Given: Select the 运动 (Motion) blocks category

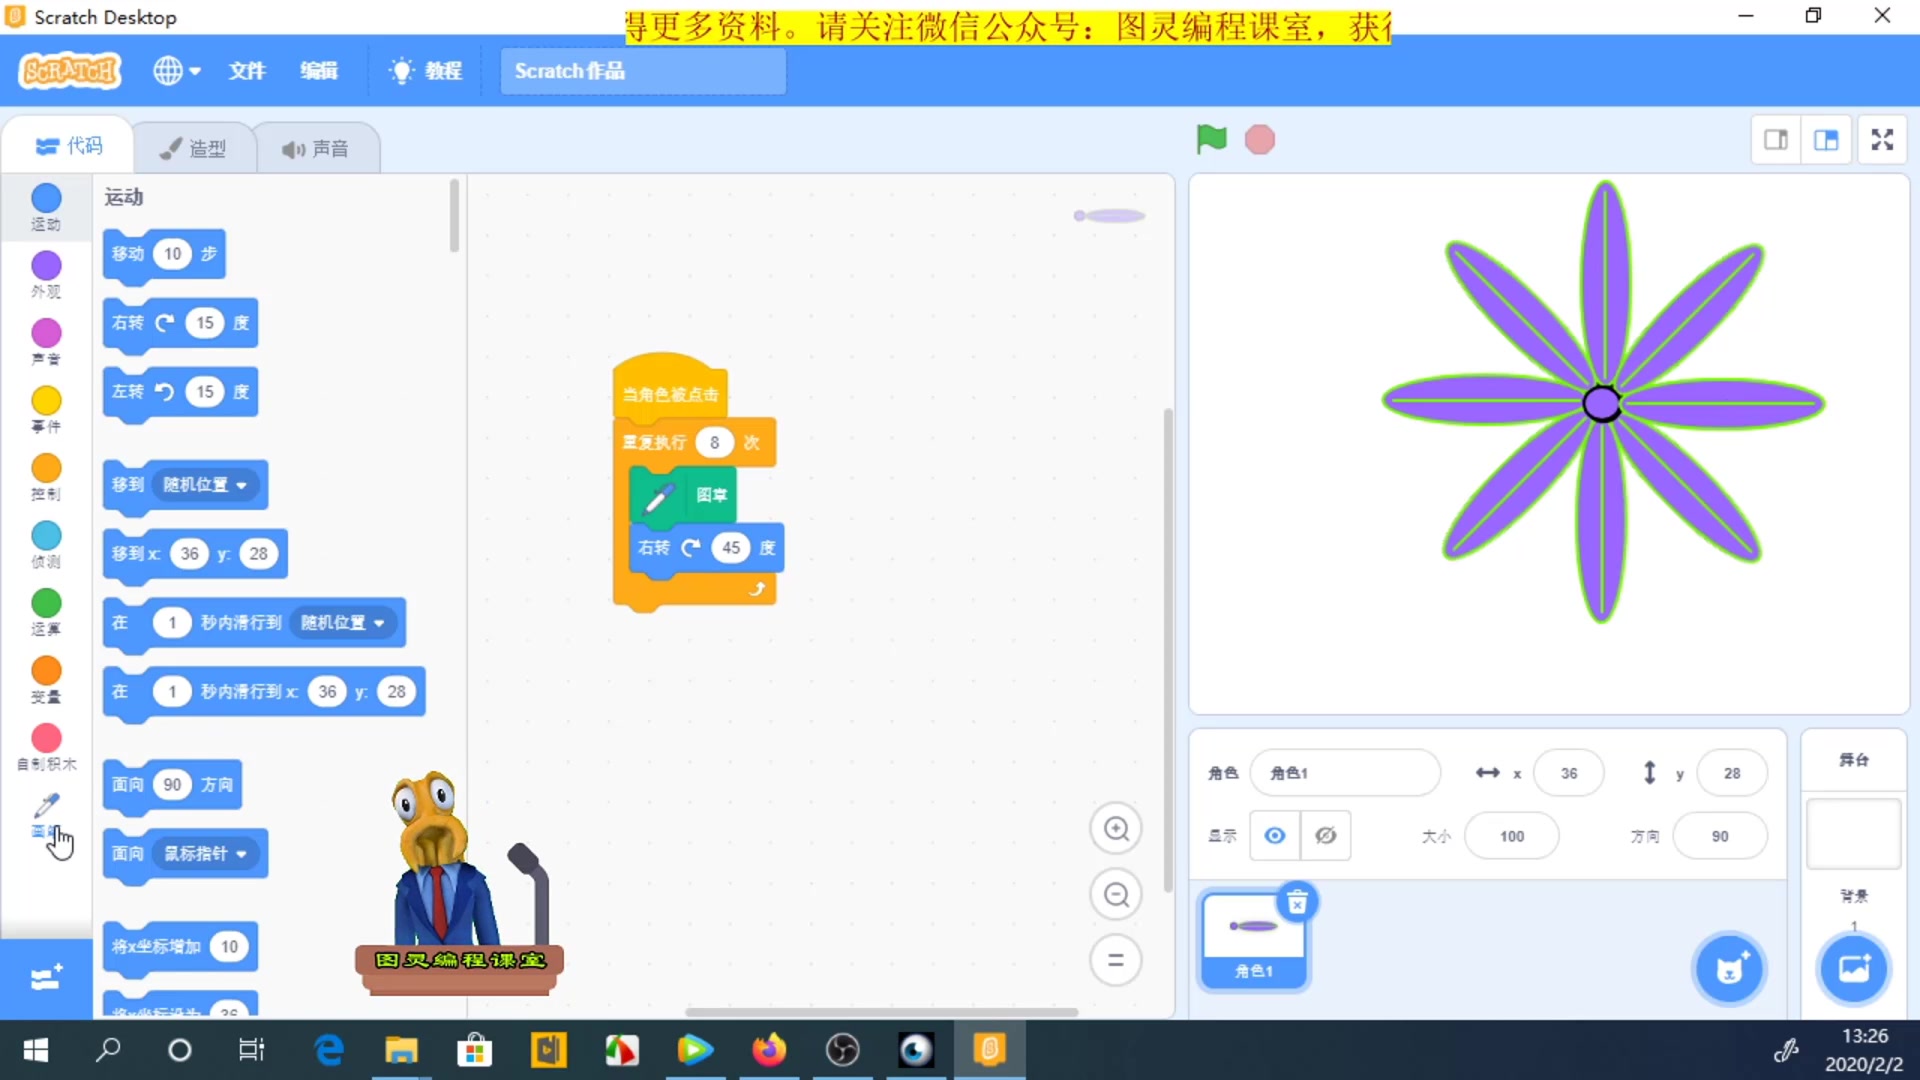Looking at the screenshot, I should pos(45,207).
